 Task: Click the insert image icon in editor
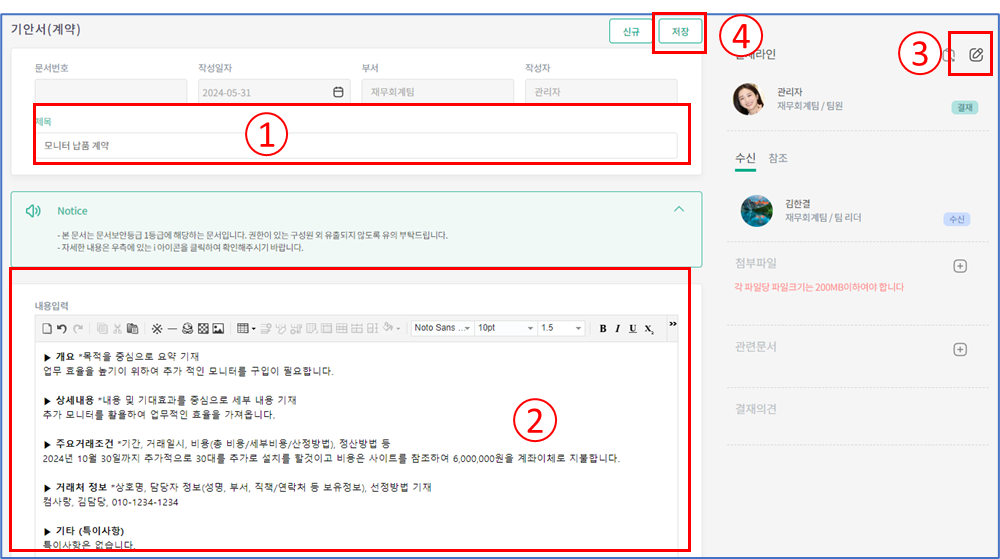coord(219,328)
